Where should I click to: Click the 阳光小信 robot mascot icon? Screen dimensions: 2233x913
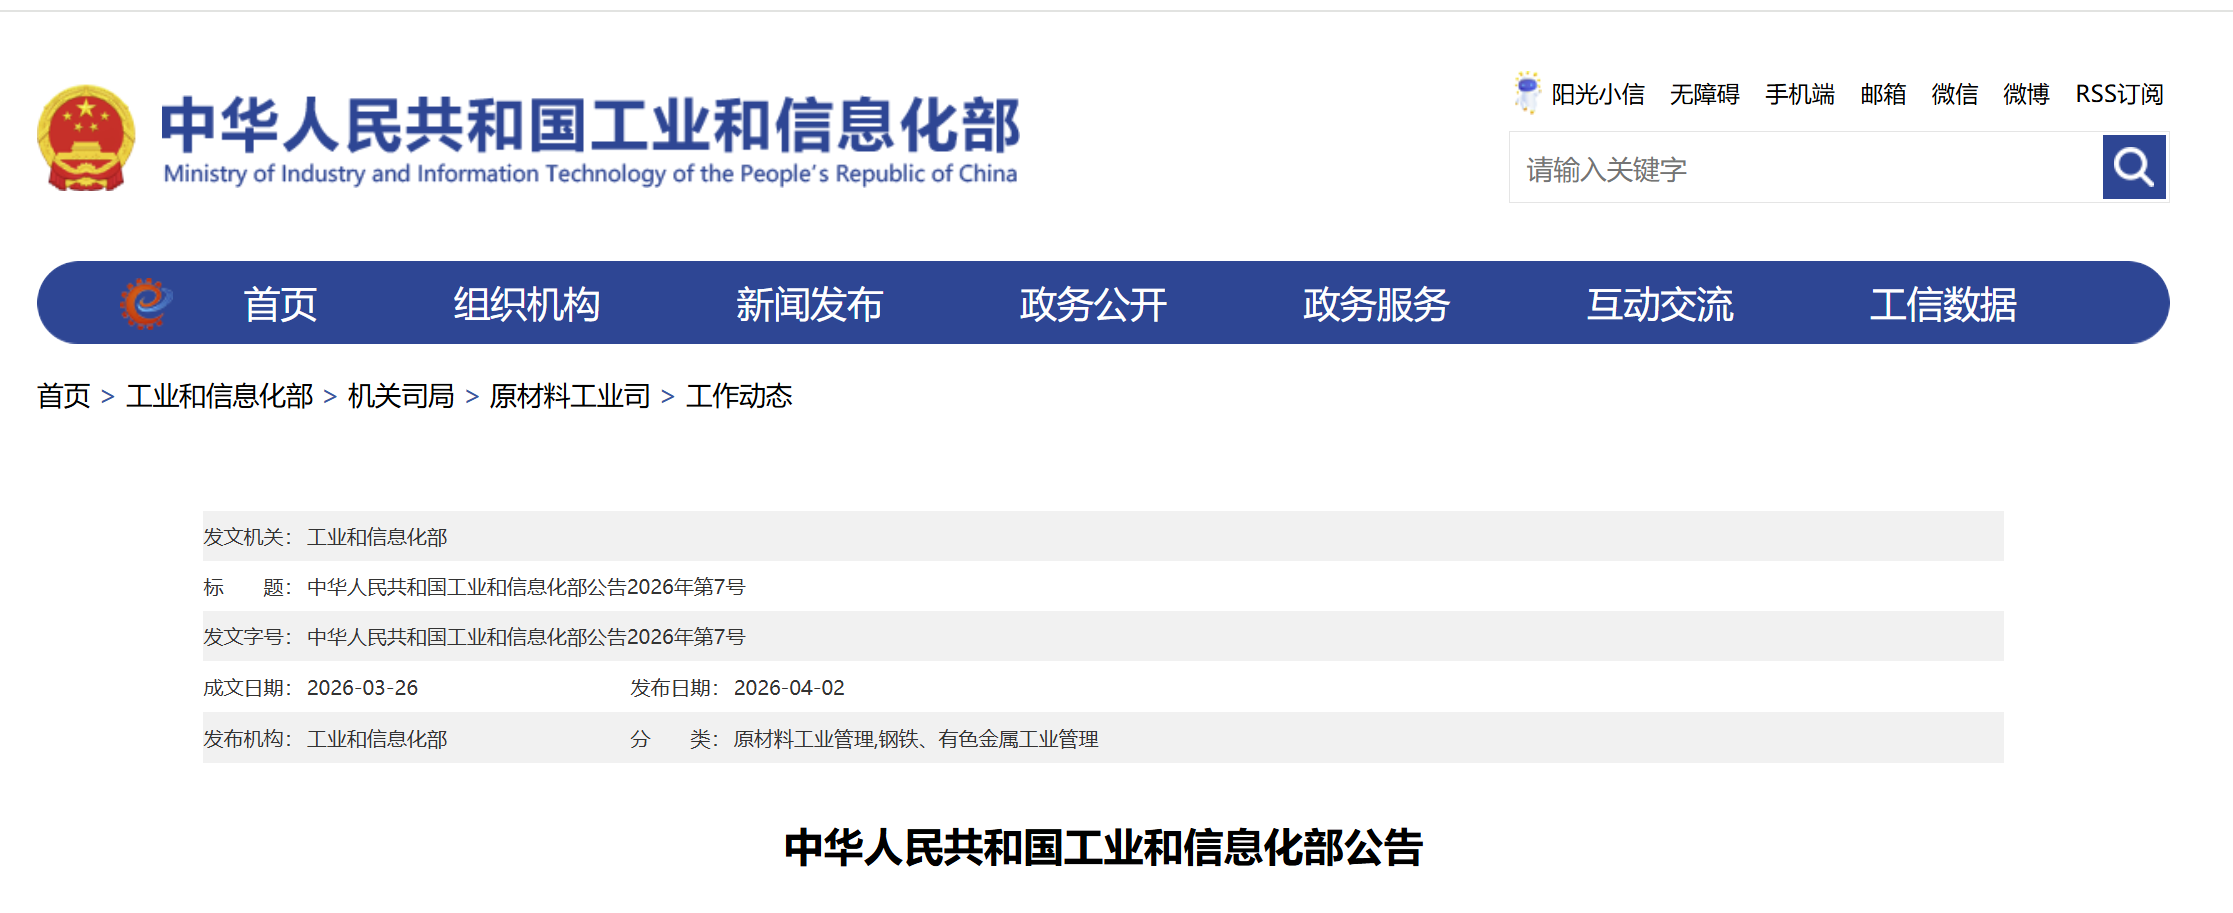1526,93
